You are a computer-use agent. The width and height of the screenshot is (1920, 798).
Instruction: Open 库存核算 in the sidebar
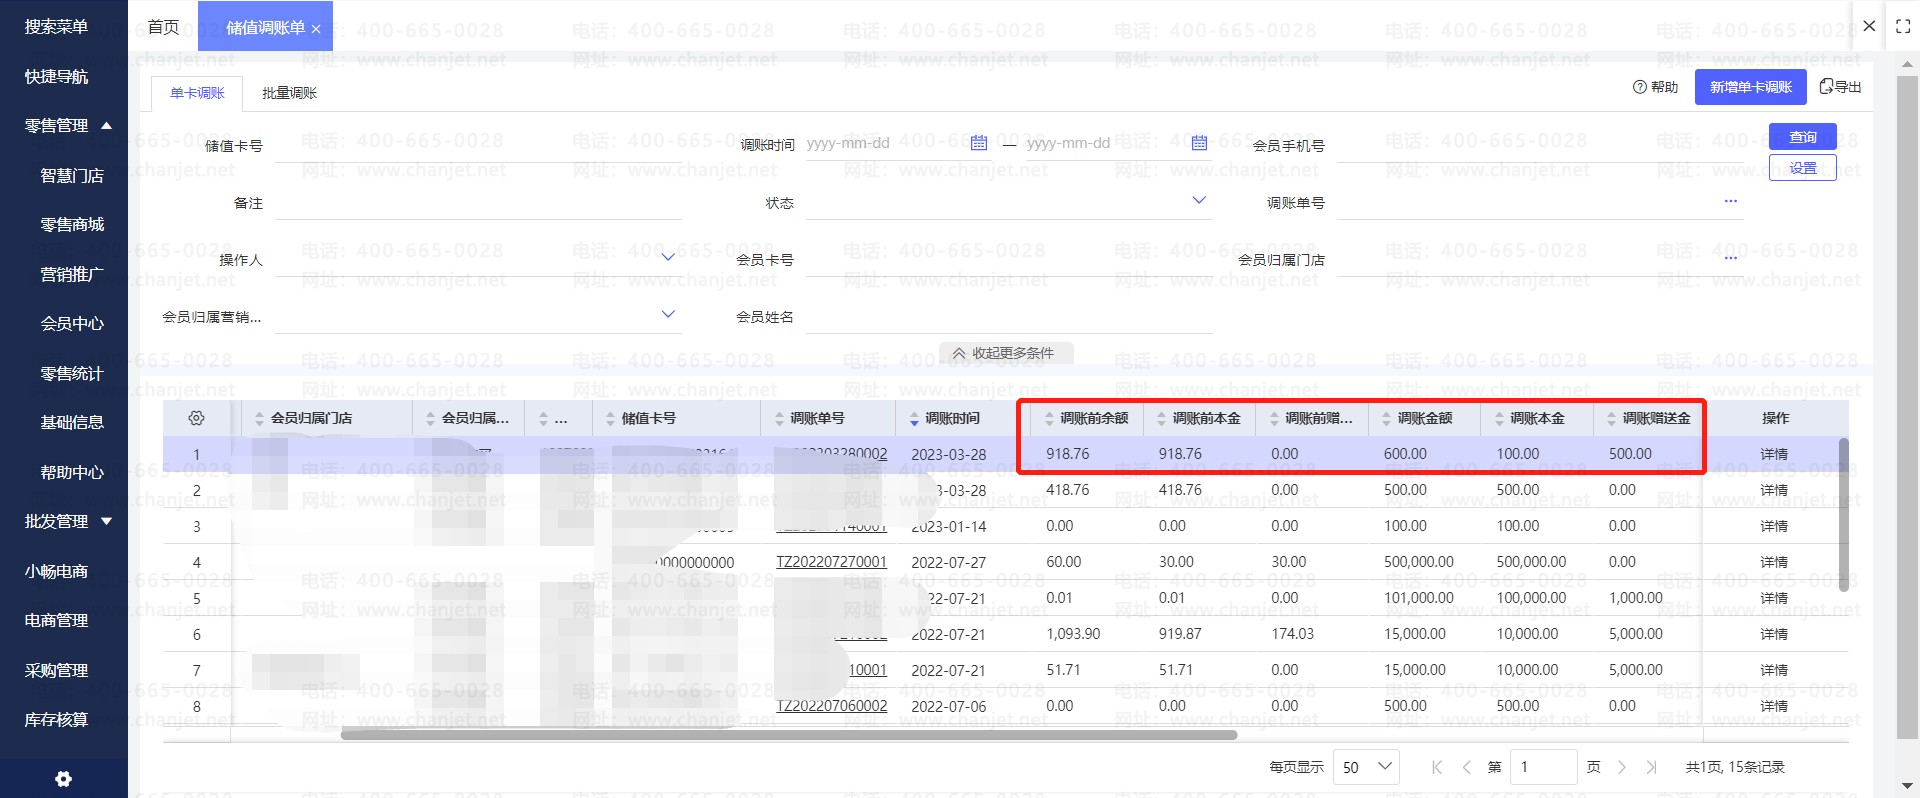[x=56, y=720]
